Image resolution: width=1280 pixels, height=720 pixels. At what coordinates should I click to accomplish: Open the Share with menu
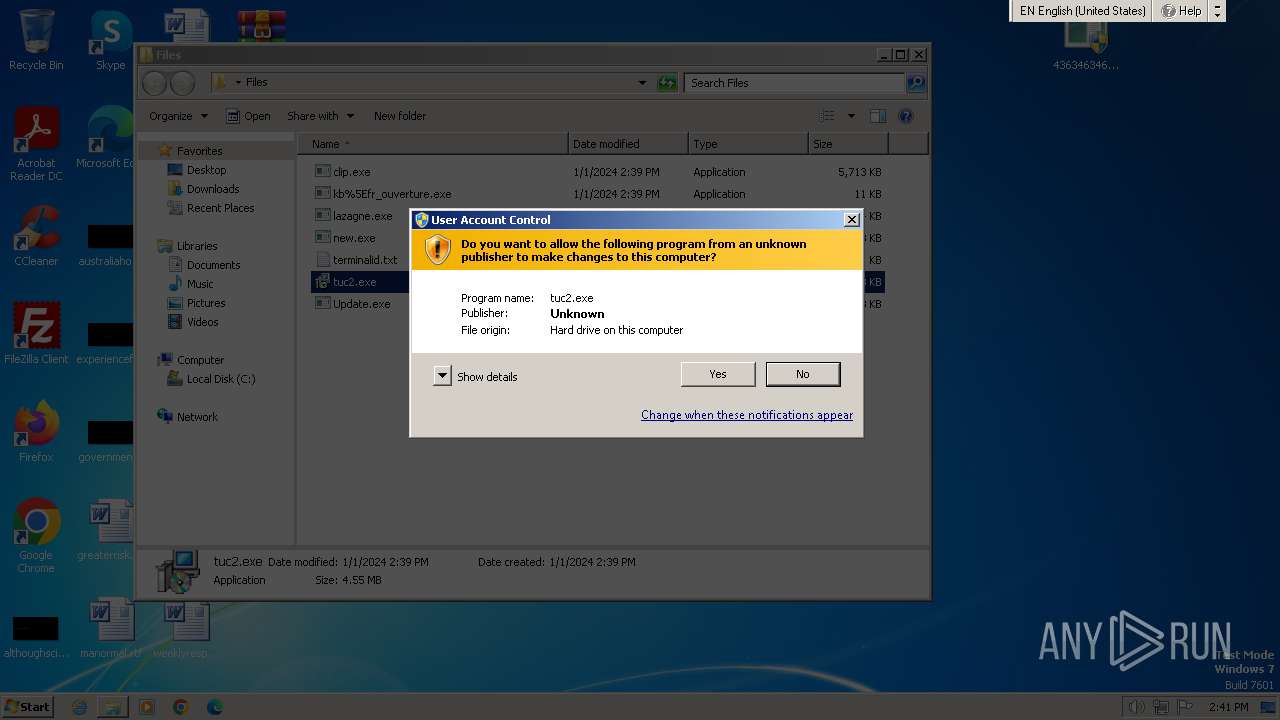(320, 116)
